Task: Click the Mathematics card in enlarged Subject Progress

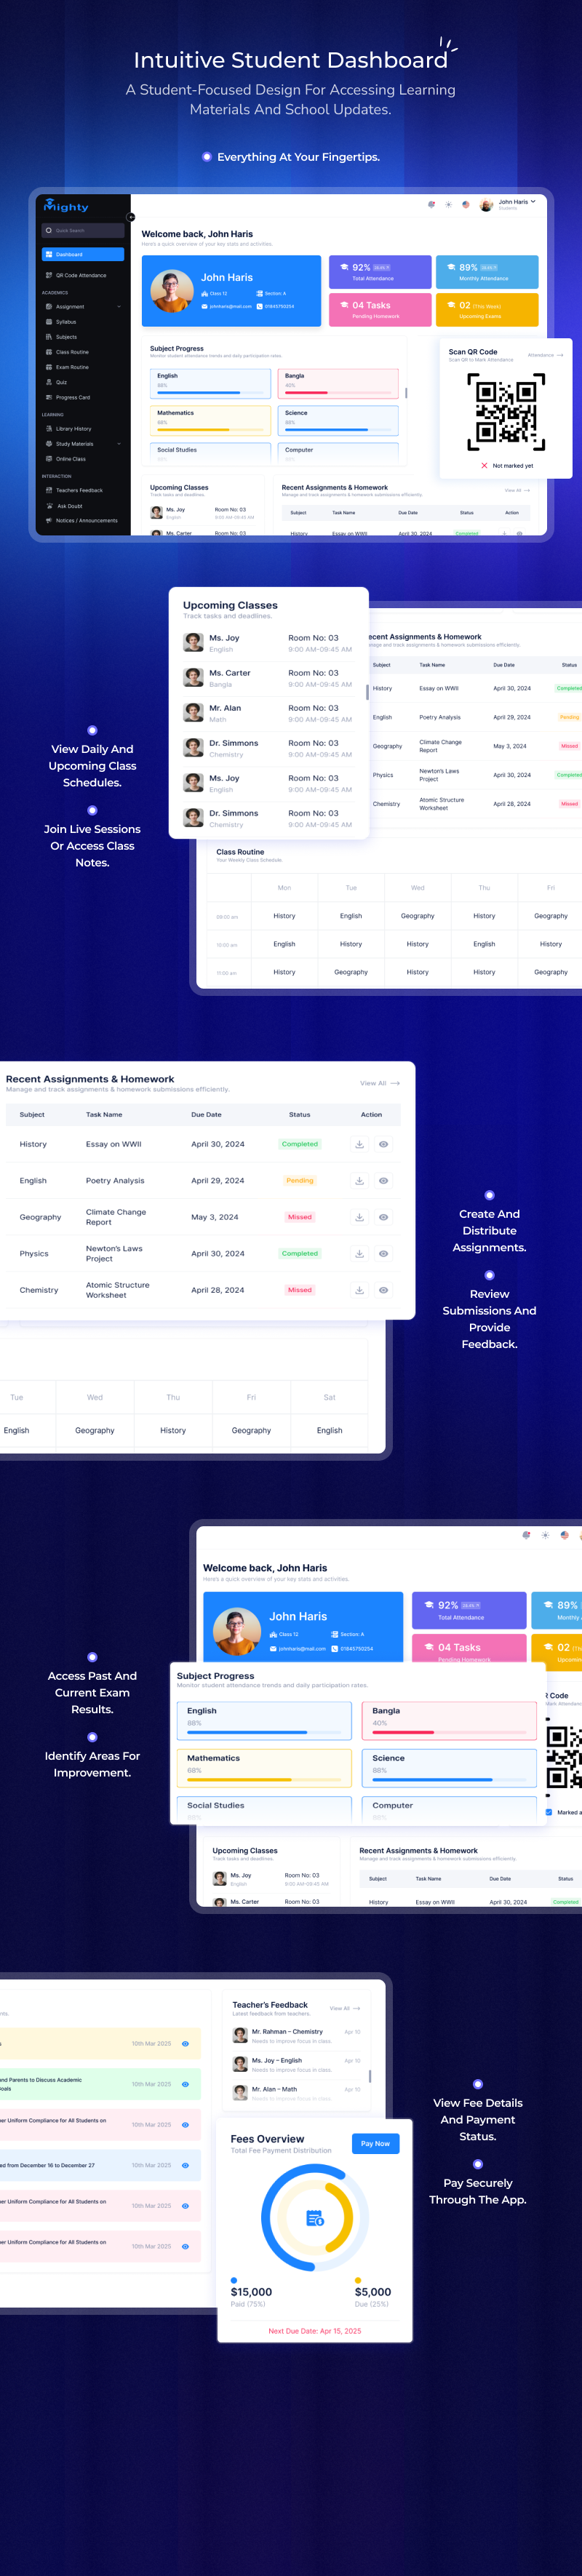Action: tap(265, 1767)
